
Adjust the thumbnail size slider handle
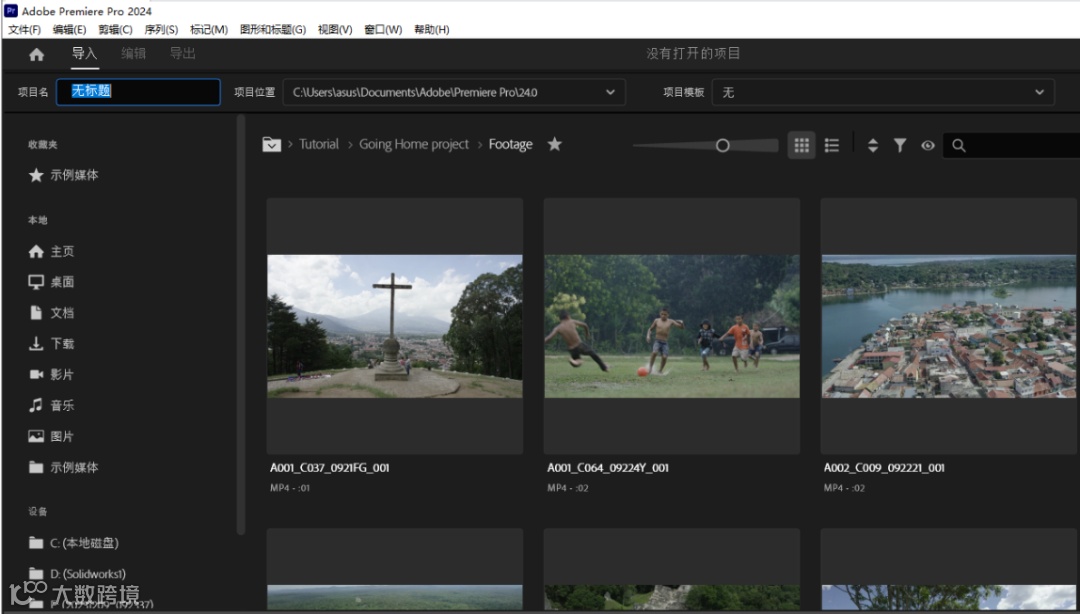(x=723, y=145)
